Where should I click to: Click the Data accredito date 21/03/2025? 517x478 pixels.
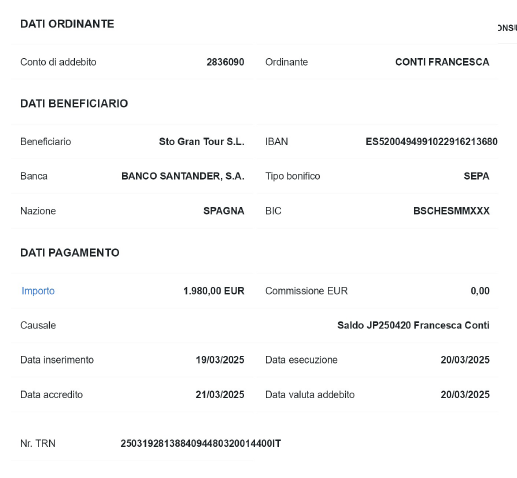tap(220, 395)
